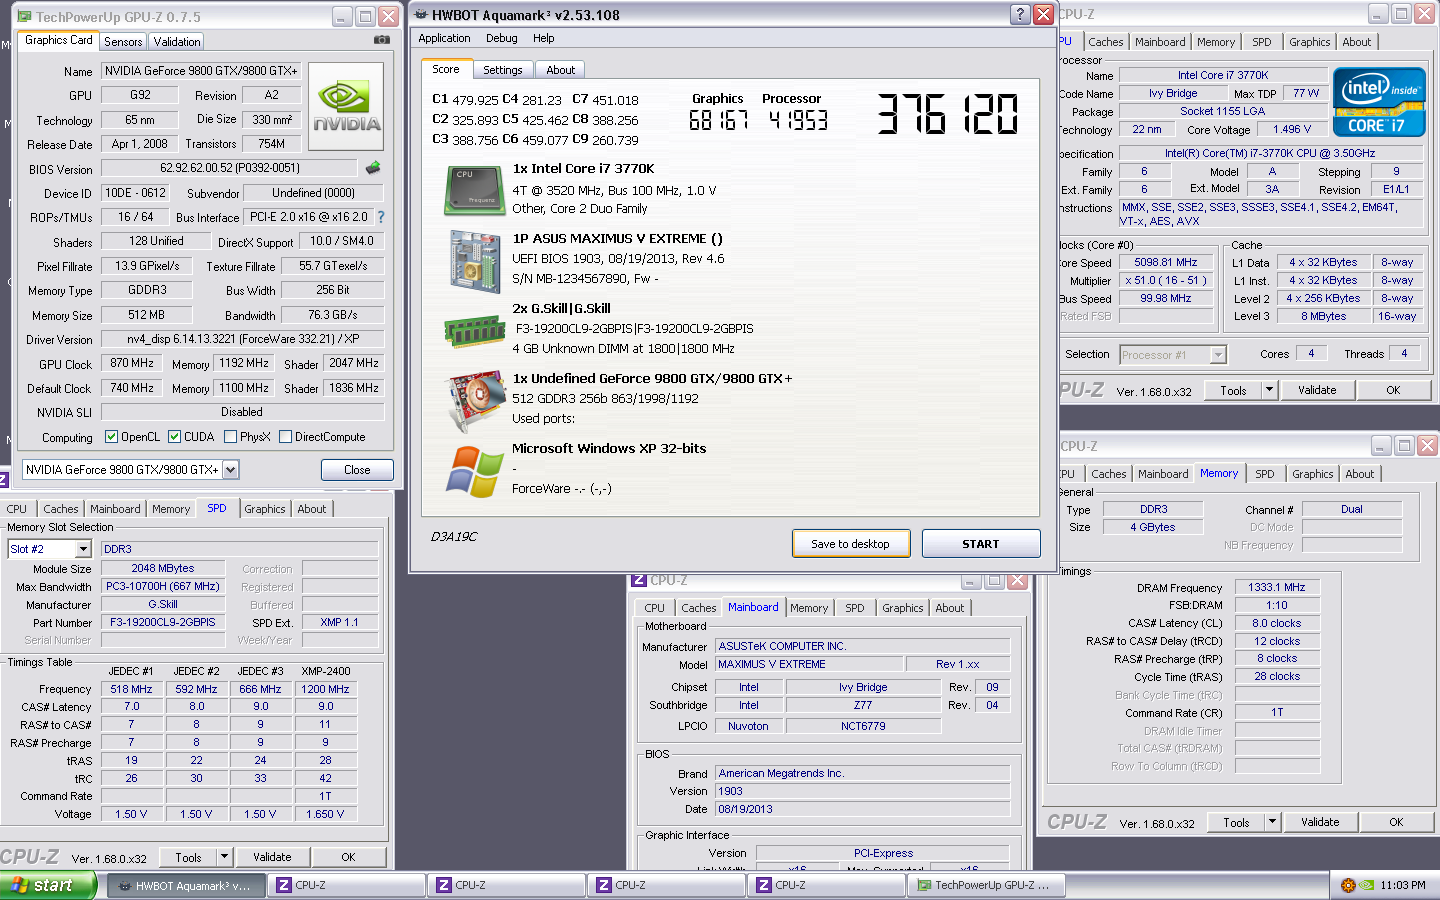Switch to the GPU-Z Validation tab

point(176,41)
